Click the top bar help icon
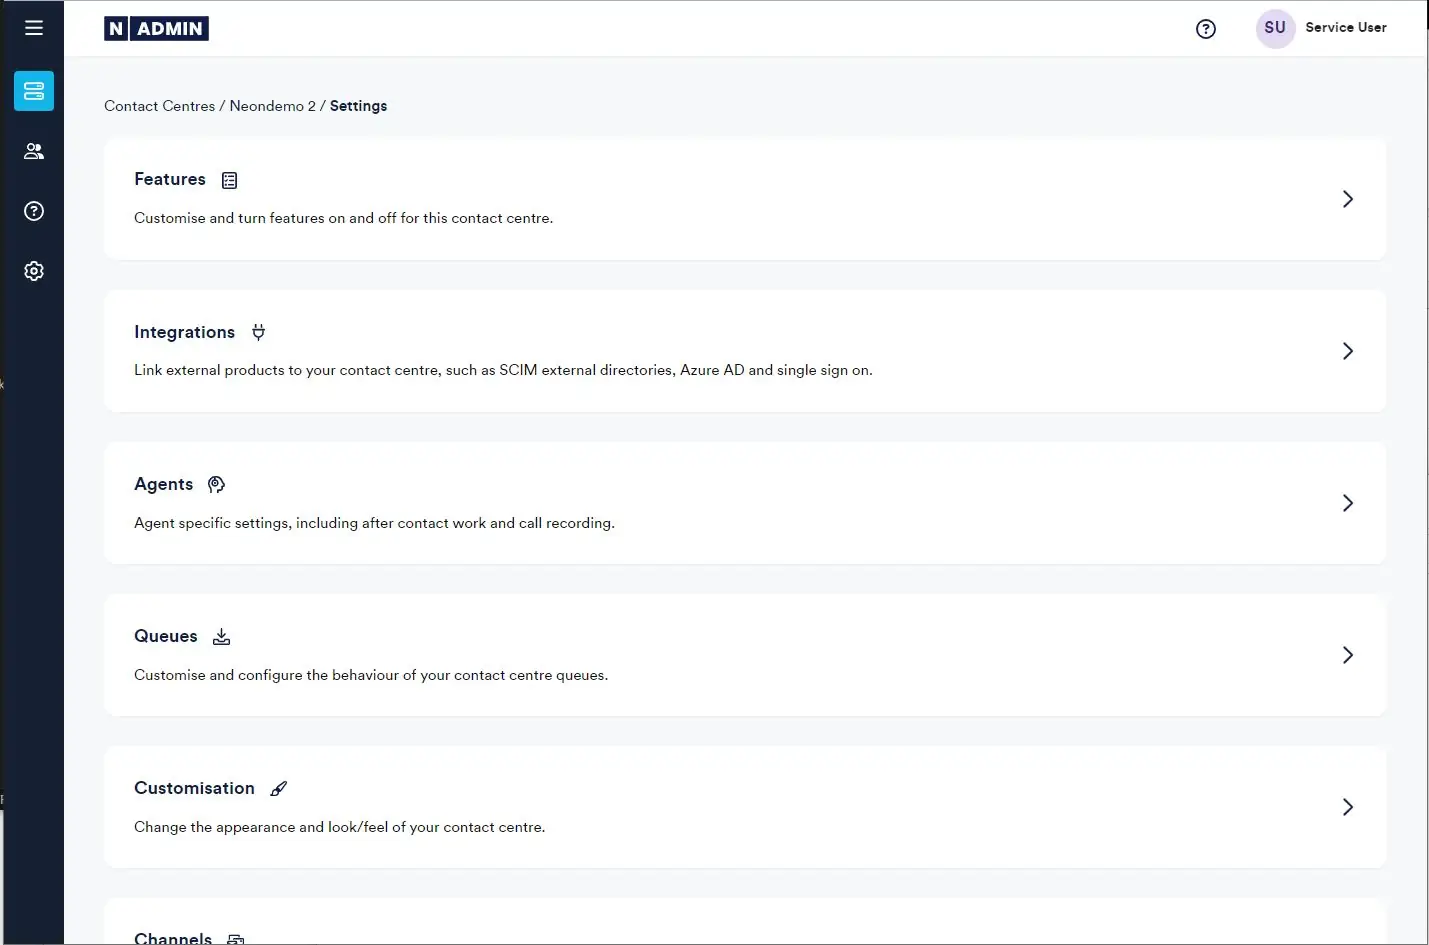1429x945 pixels. (x=1206, y=29)
